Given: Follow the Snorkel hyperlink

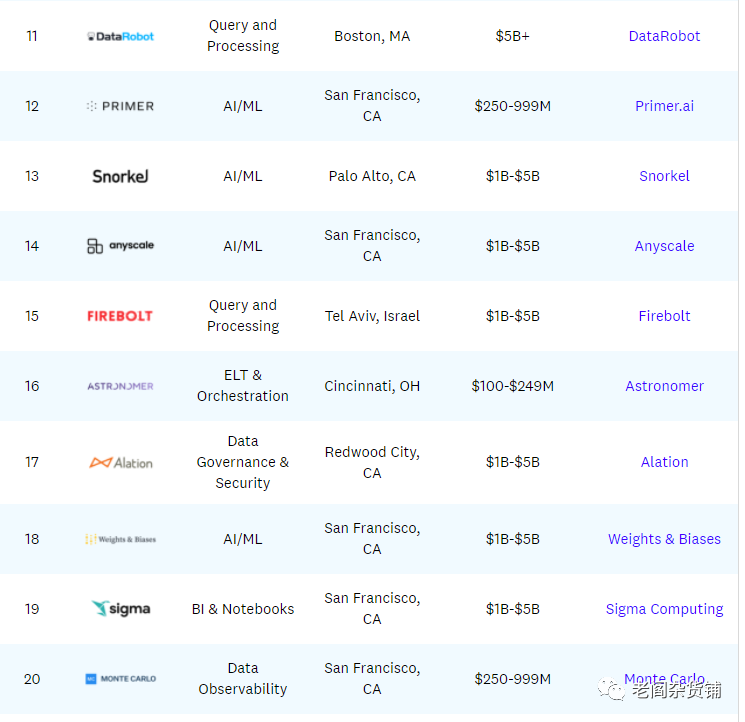Looking at the screenshot, I should coord(664,176).
